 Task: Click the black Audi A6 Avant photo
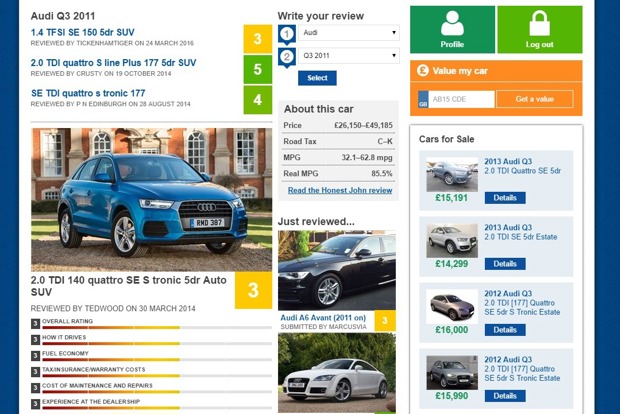pos(337,270)
